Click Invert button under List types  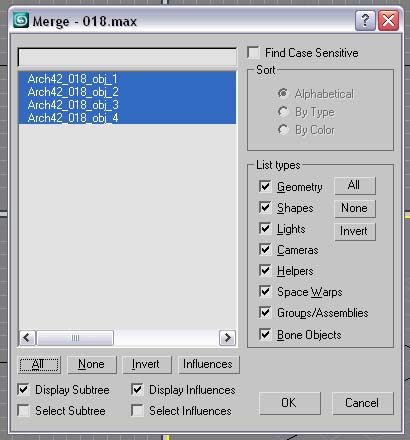[355, 231]
